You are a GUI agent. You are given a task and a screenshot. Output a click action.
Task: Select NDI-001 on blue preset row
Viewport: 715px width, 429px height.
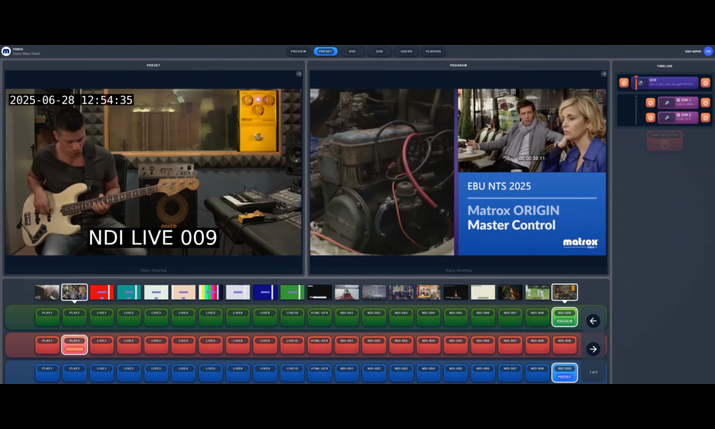pyautogui.click(x=347, y=373)
